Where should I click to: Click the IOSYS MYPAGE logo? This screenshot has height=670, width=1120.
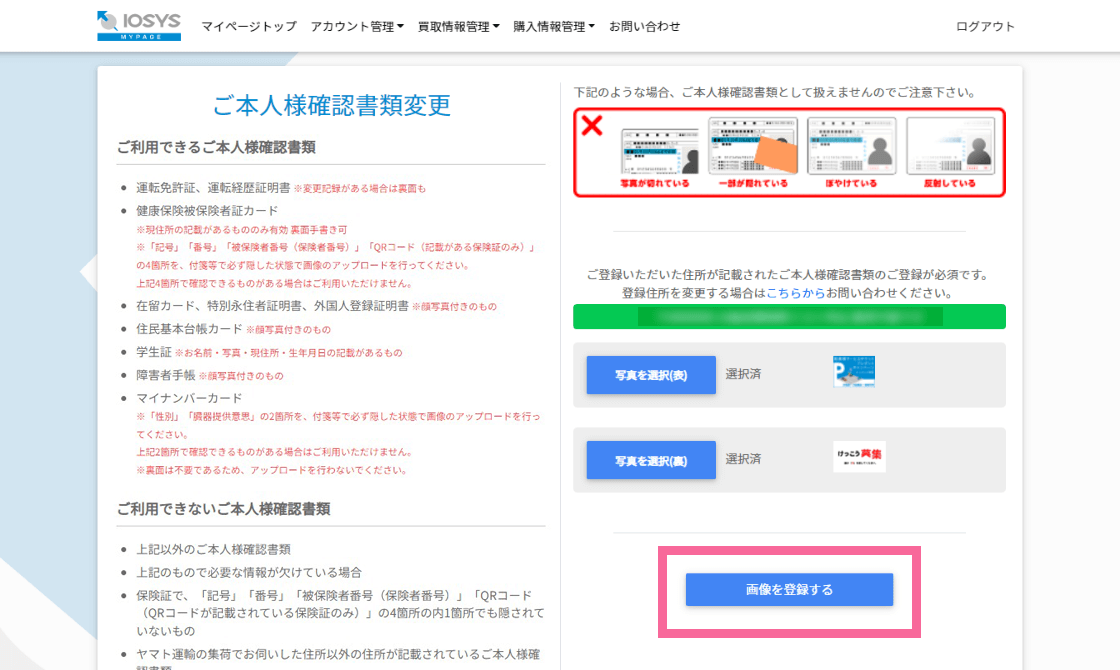pos(139,26)
